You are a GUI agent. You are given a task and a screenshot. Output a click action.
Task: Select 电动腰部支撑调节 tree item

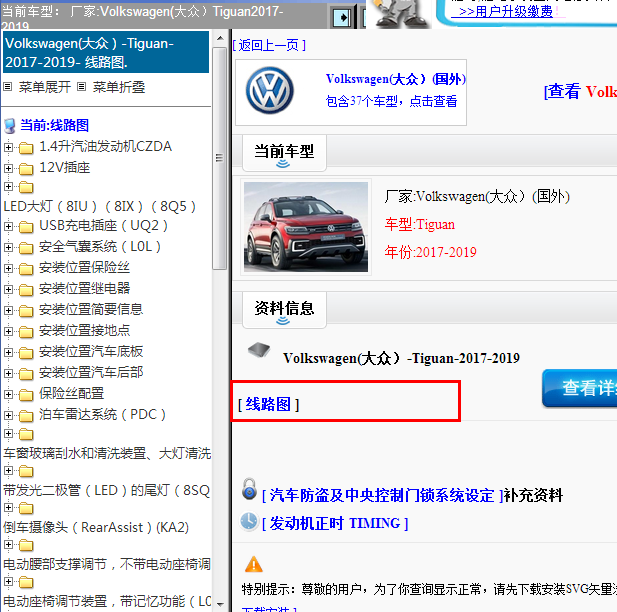point(107,564)
